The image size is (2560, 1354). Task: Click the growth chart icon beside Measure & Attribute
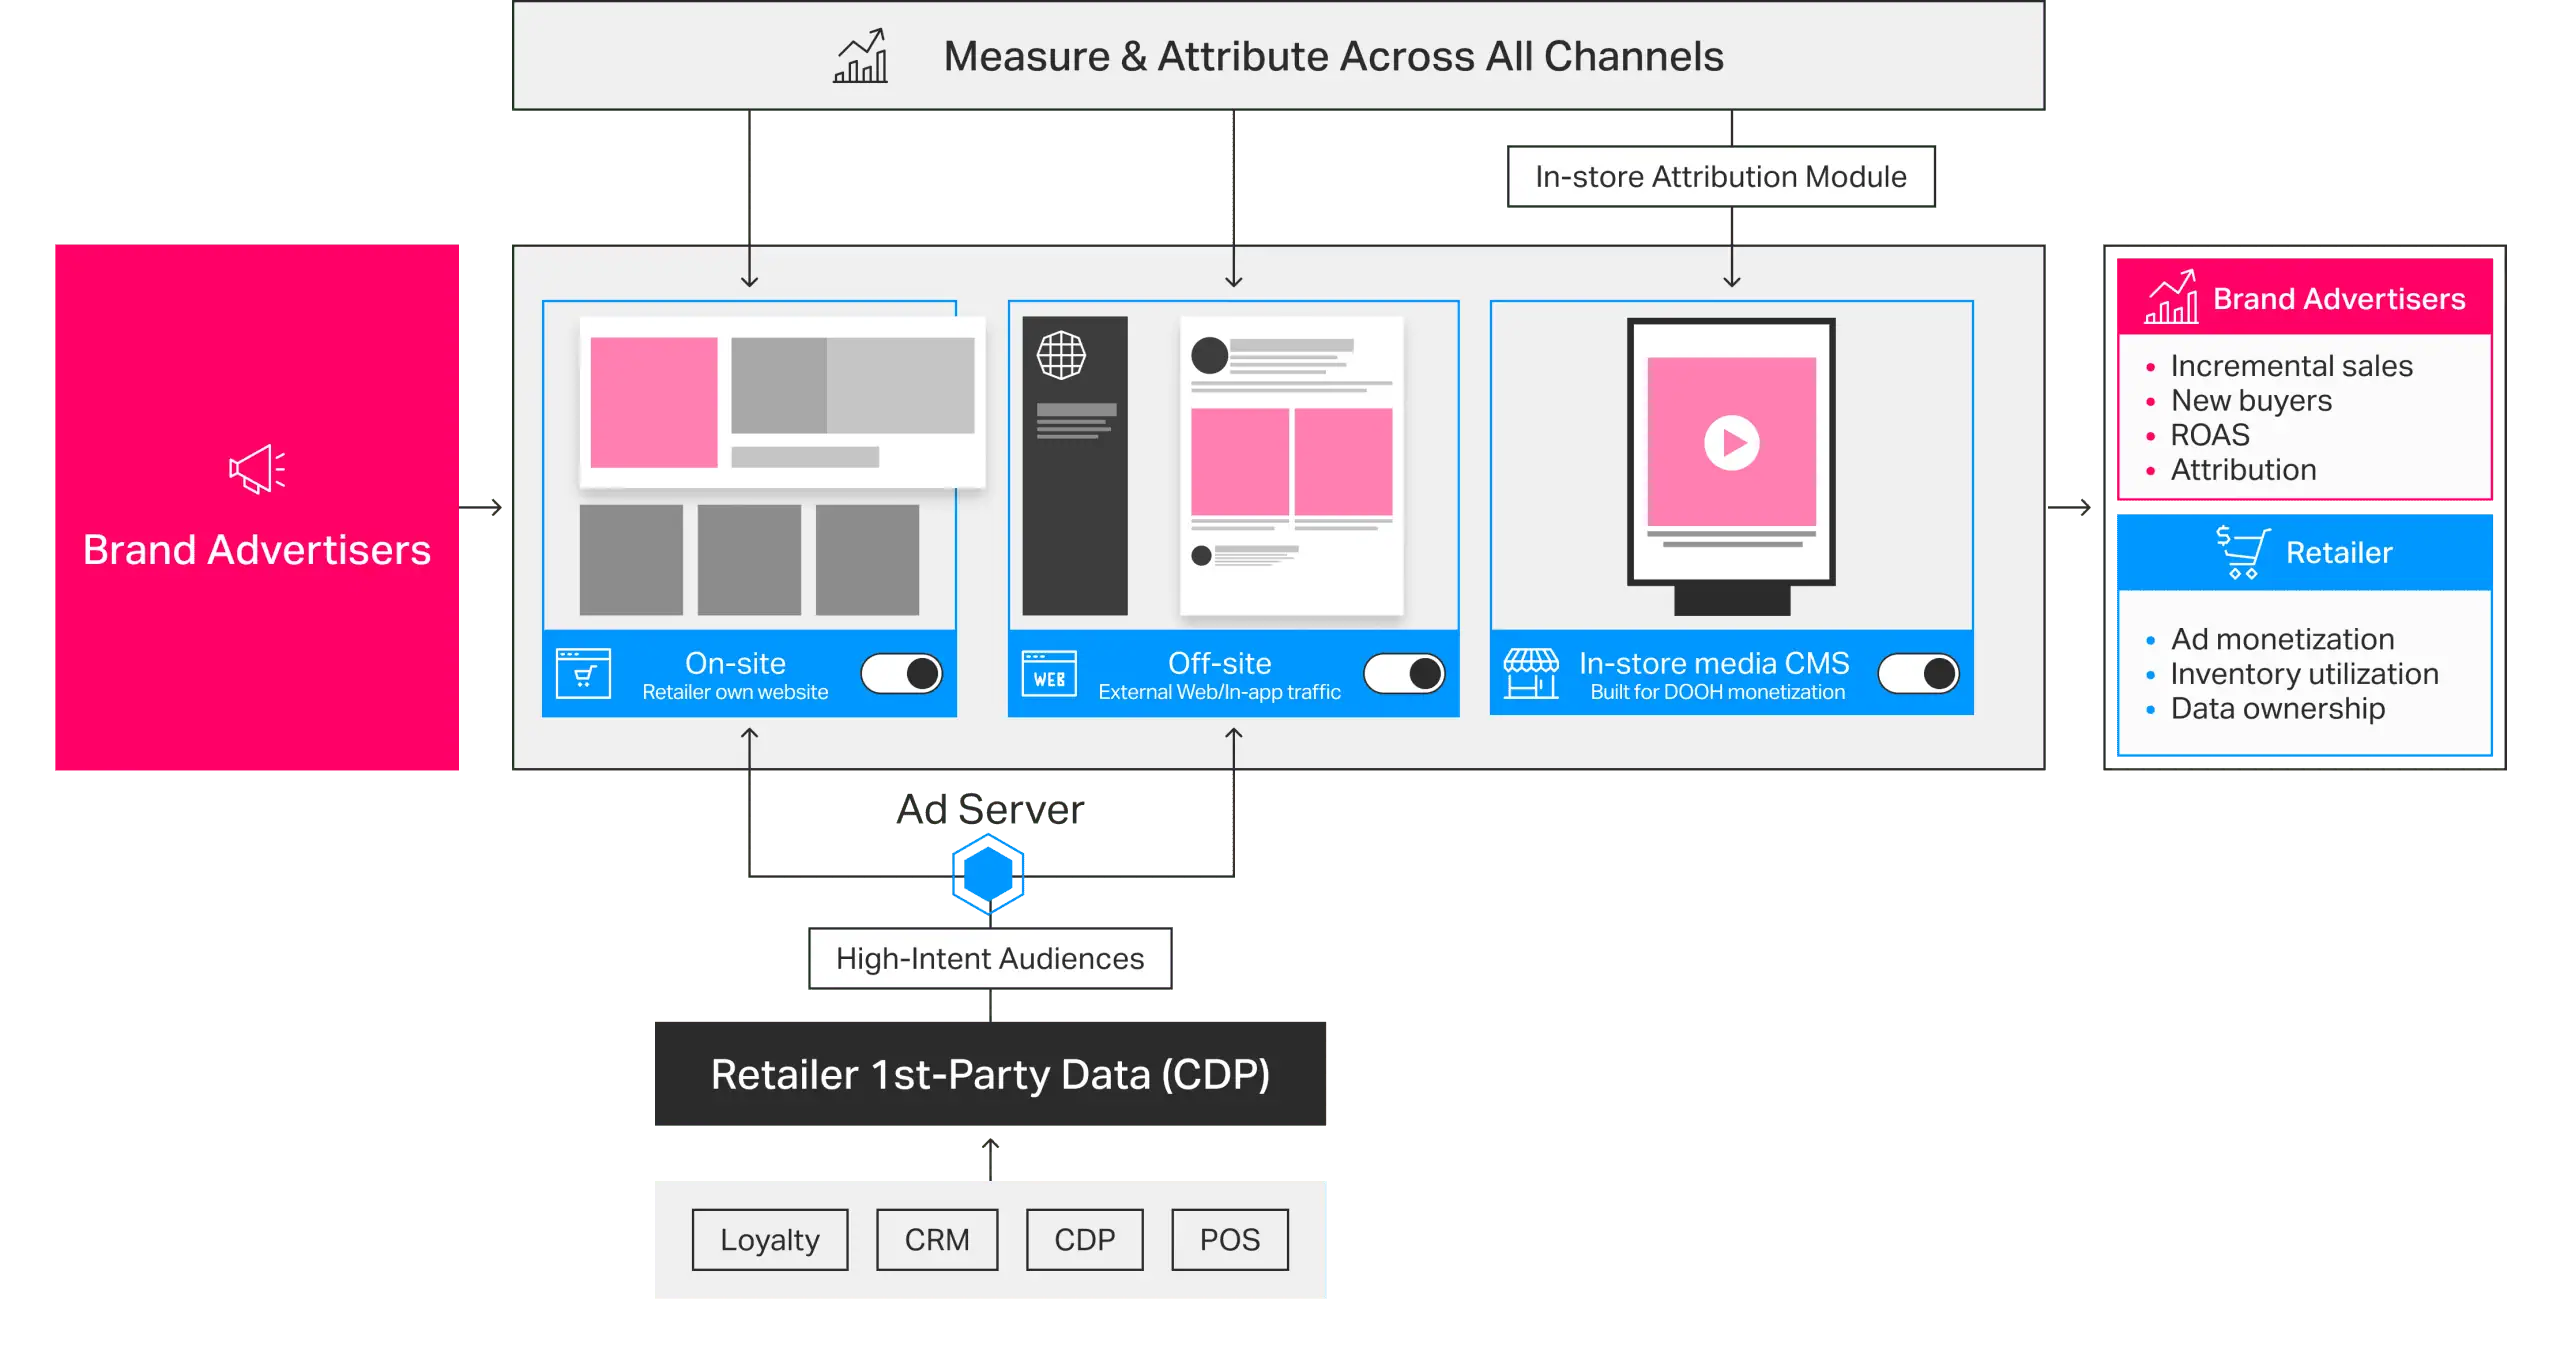click(860, 56)
